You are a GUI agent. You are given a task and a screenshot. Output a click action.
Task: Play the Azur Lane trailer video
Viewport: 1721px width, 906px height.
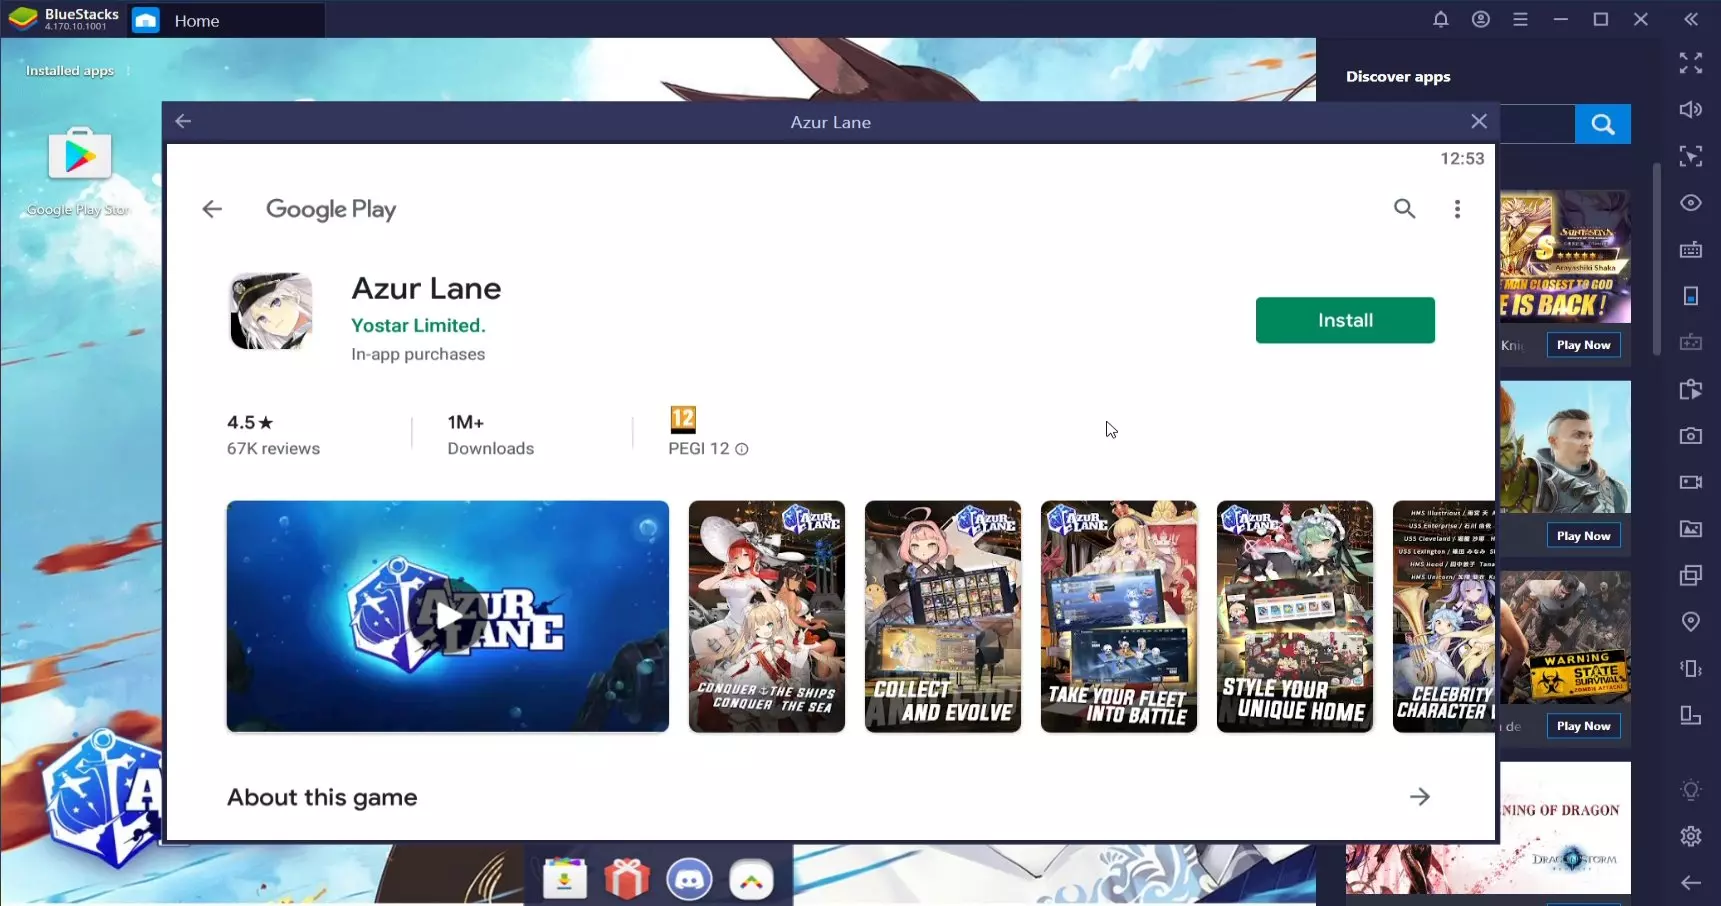(447, 616)
